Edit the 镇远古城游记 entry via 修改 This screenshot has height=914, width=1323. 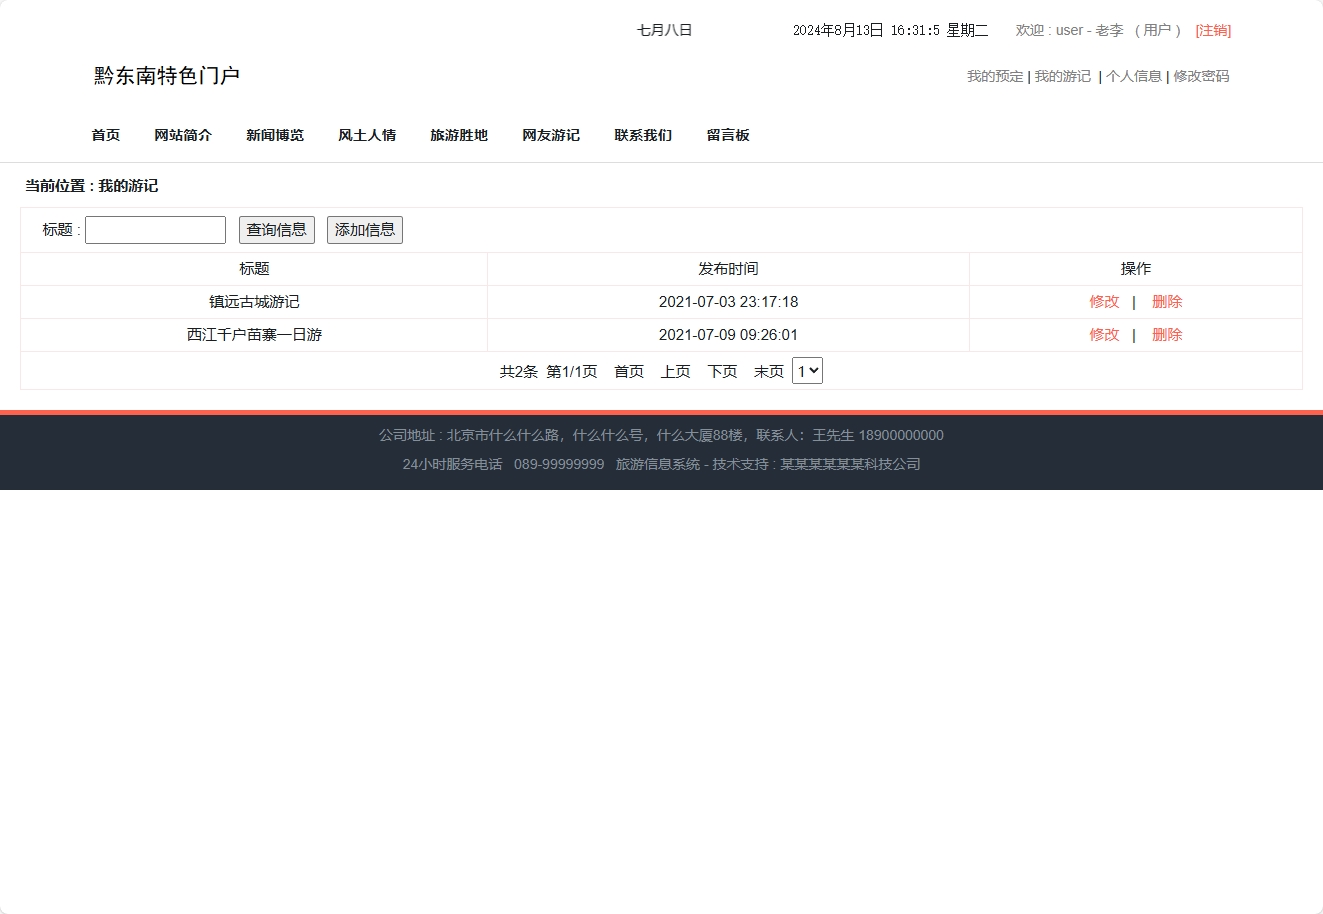(x=1104, y=302)
